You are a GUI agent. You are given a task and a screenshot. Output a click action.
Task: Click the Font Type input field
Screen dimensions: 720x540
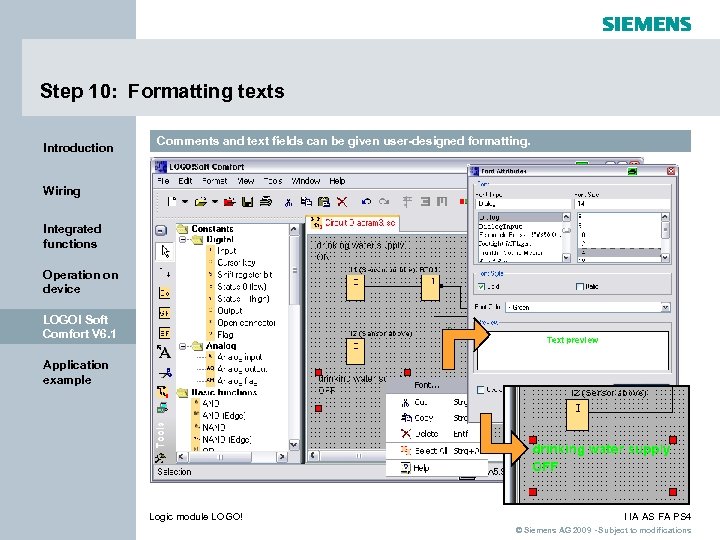(523, 203)
